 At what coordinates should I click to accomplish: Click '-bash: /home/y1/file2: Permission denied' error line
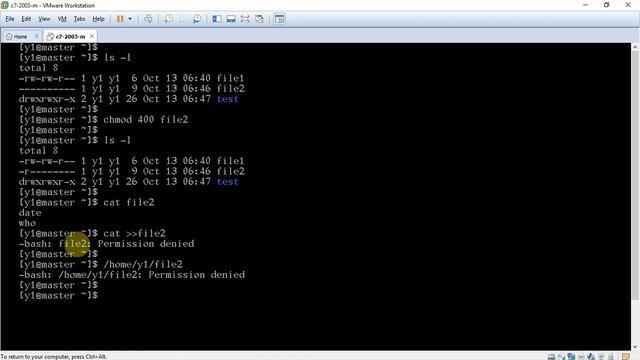pyautogui.click(x=132, y=275)
